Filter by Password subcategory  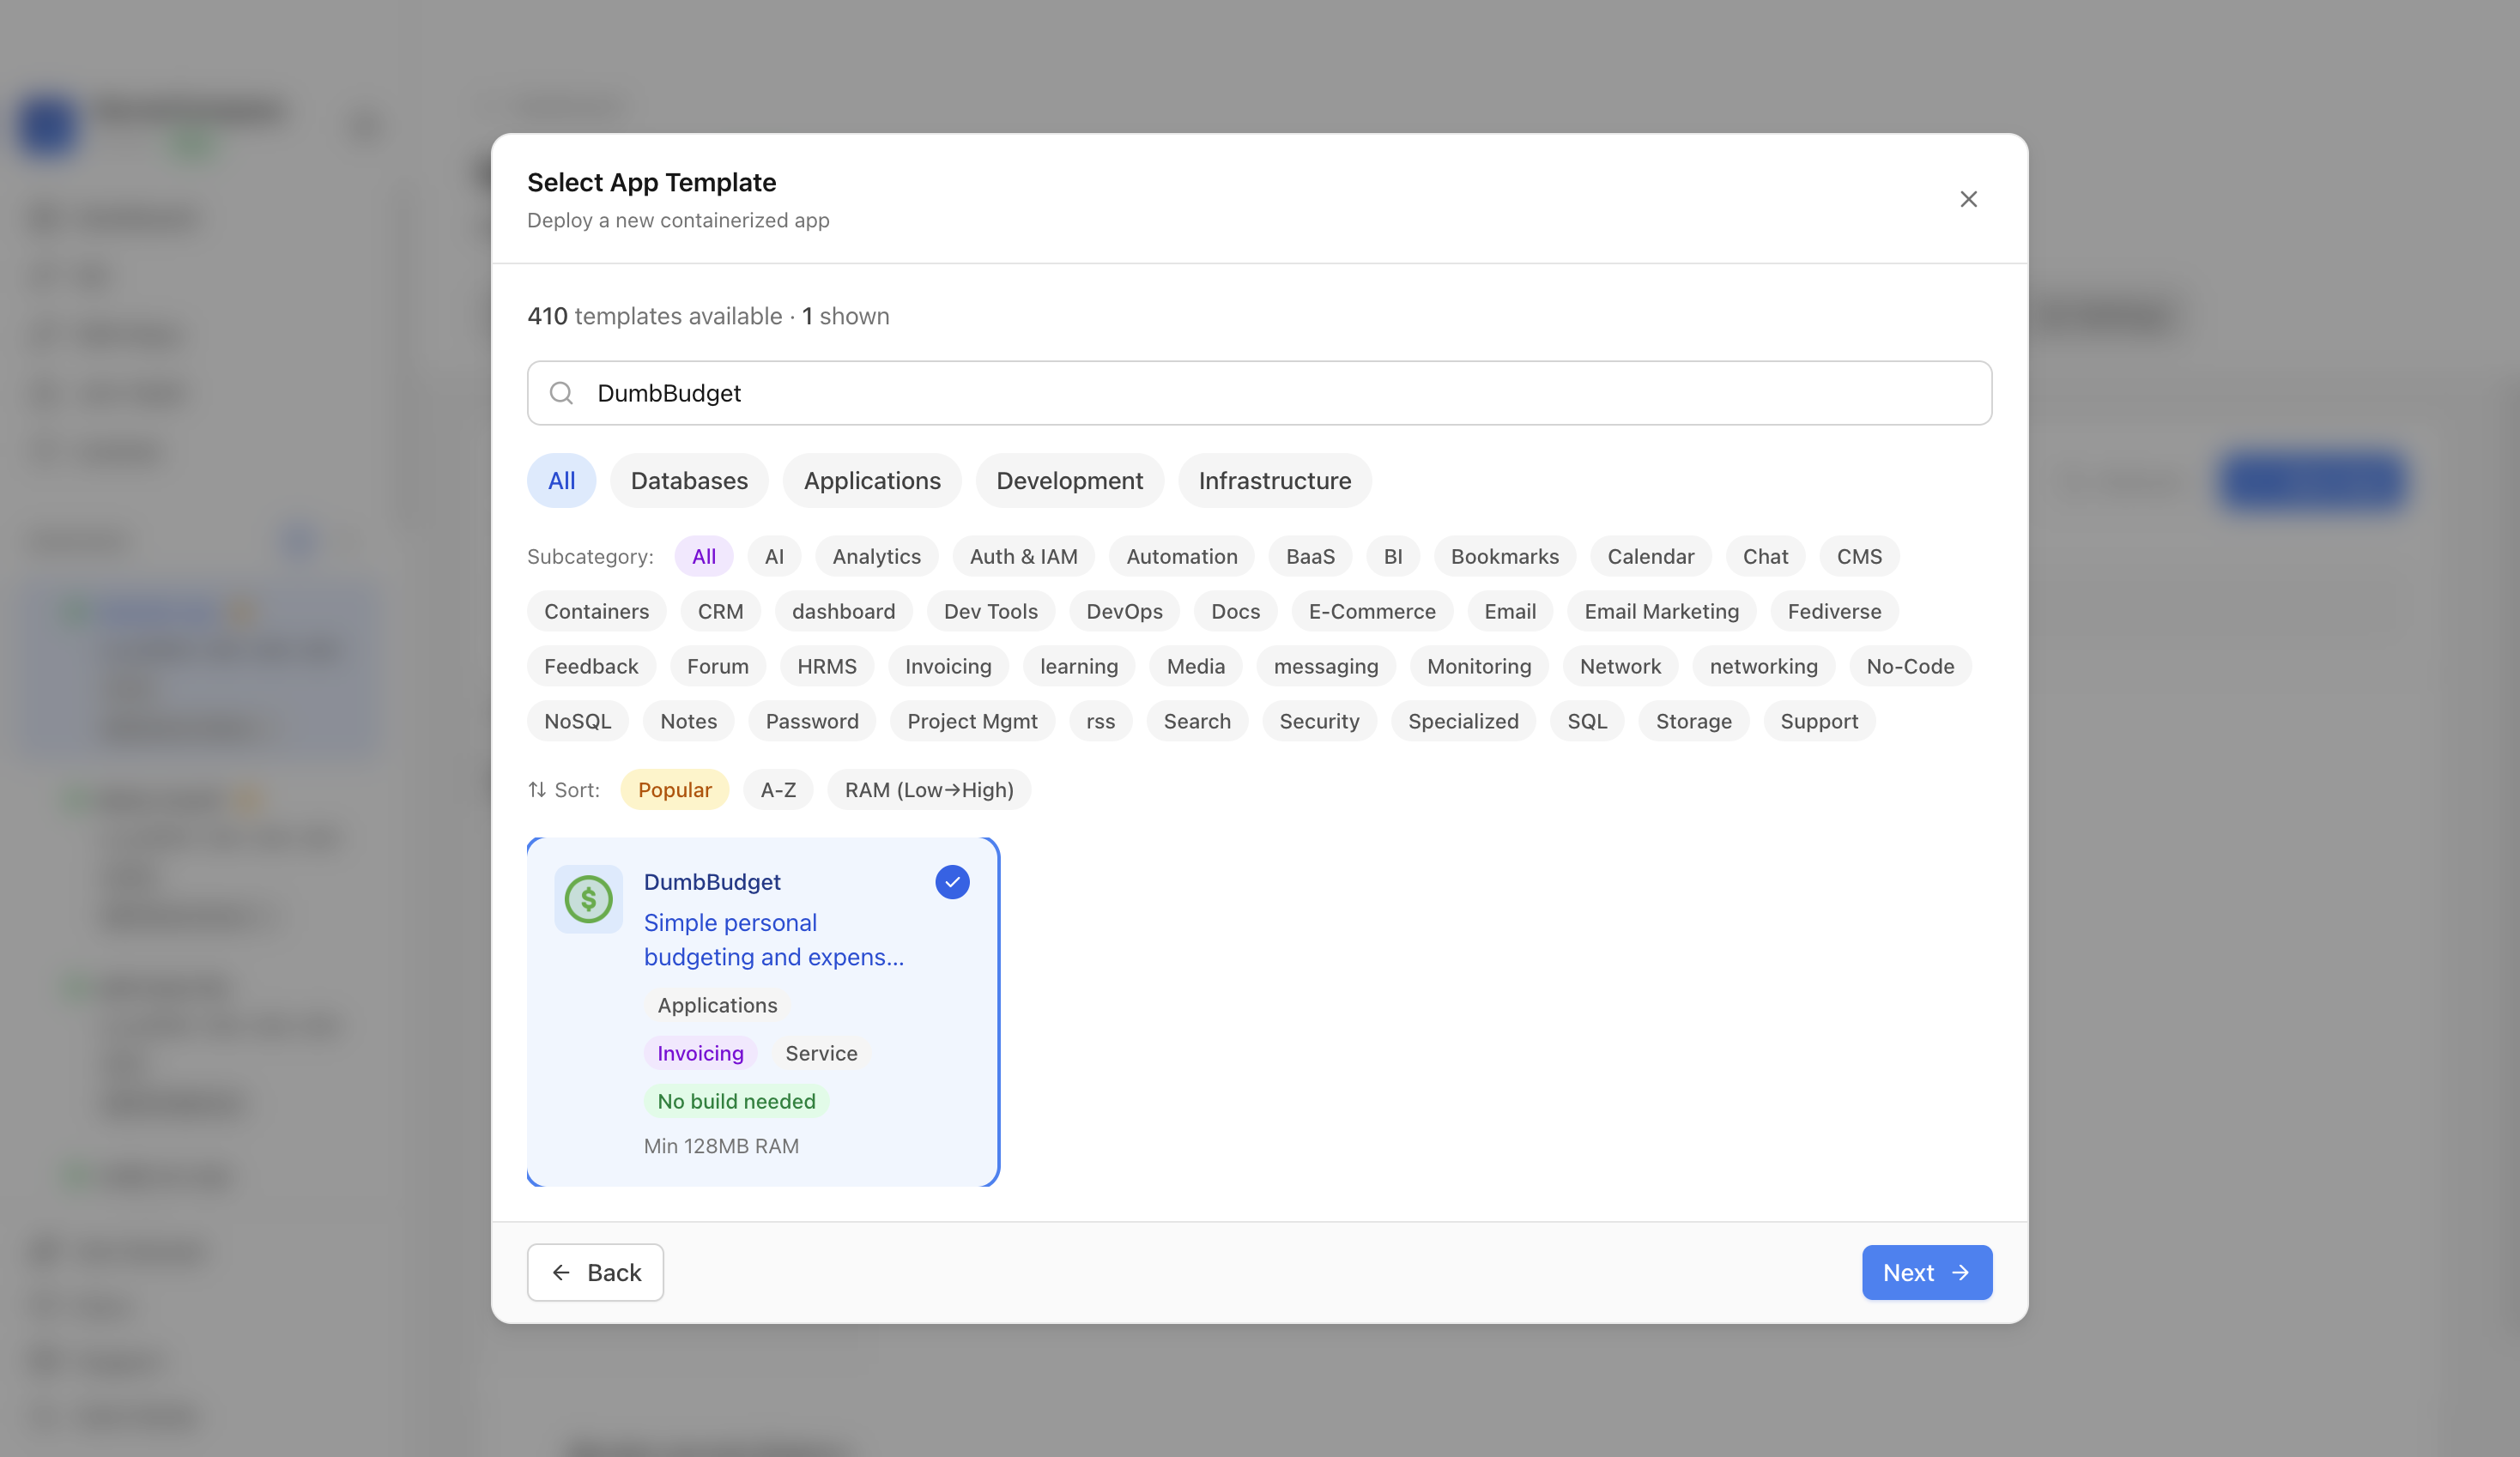[x=811, y=721]
